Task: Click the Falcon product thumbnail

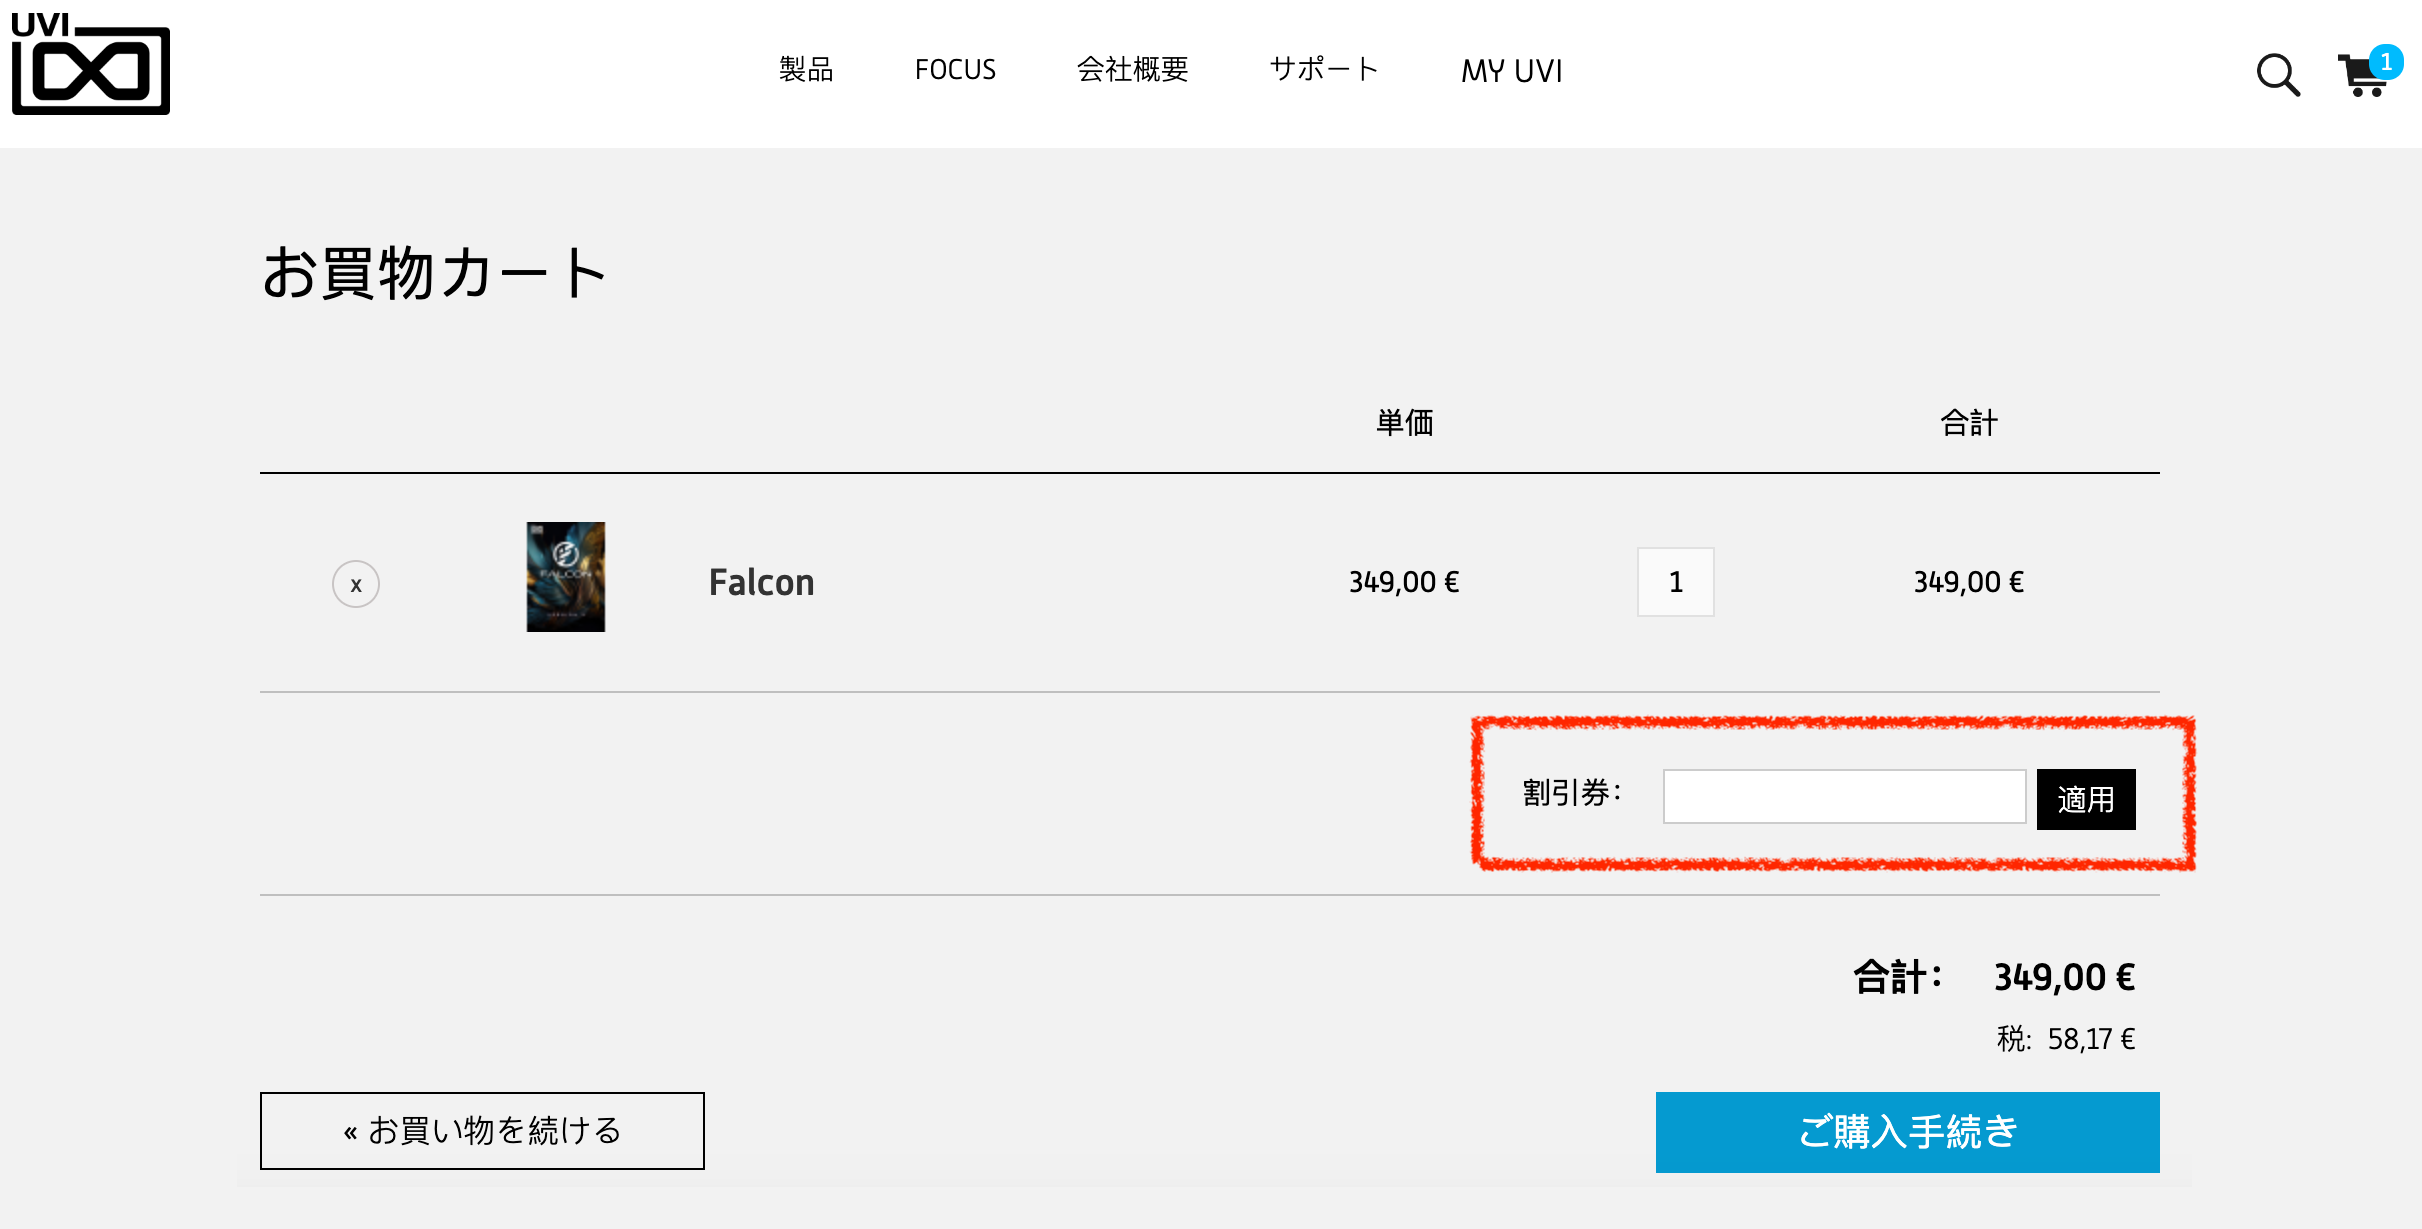Action: coord(566,577)
